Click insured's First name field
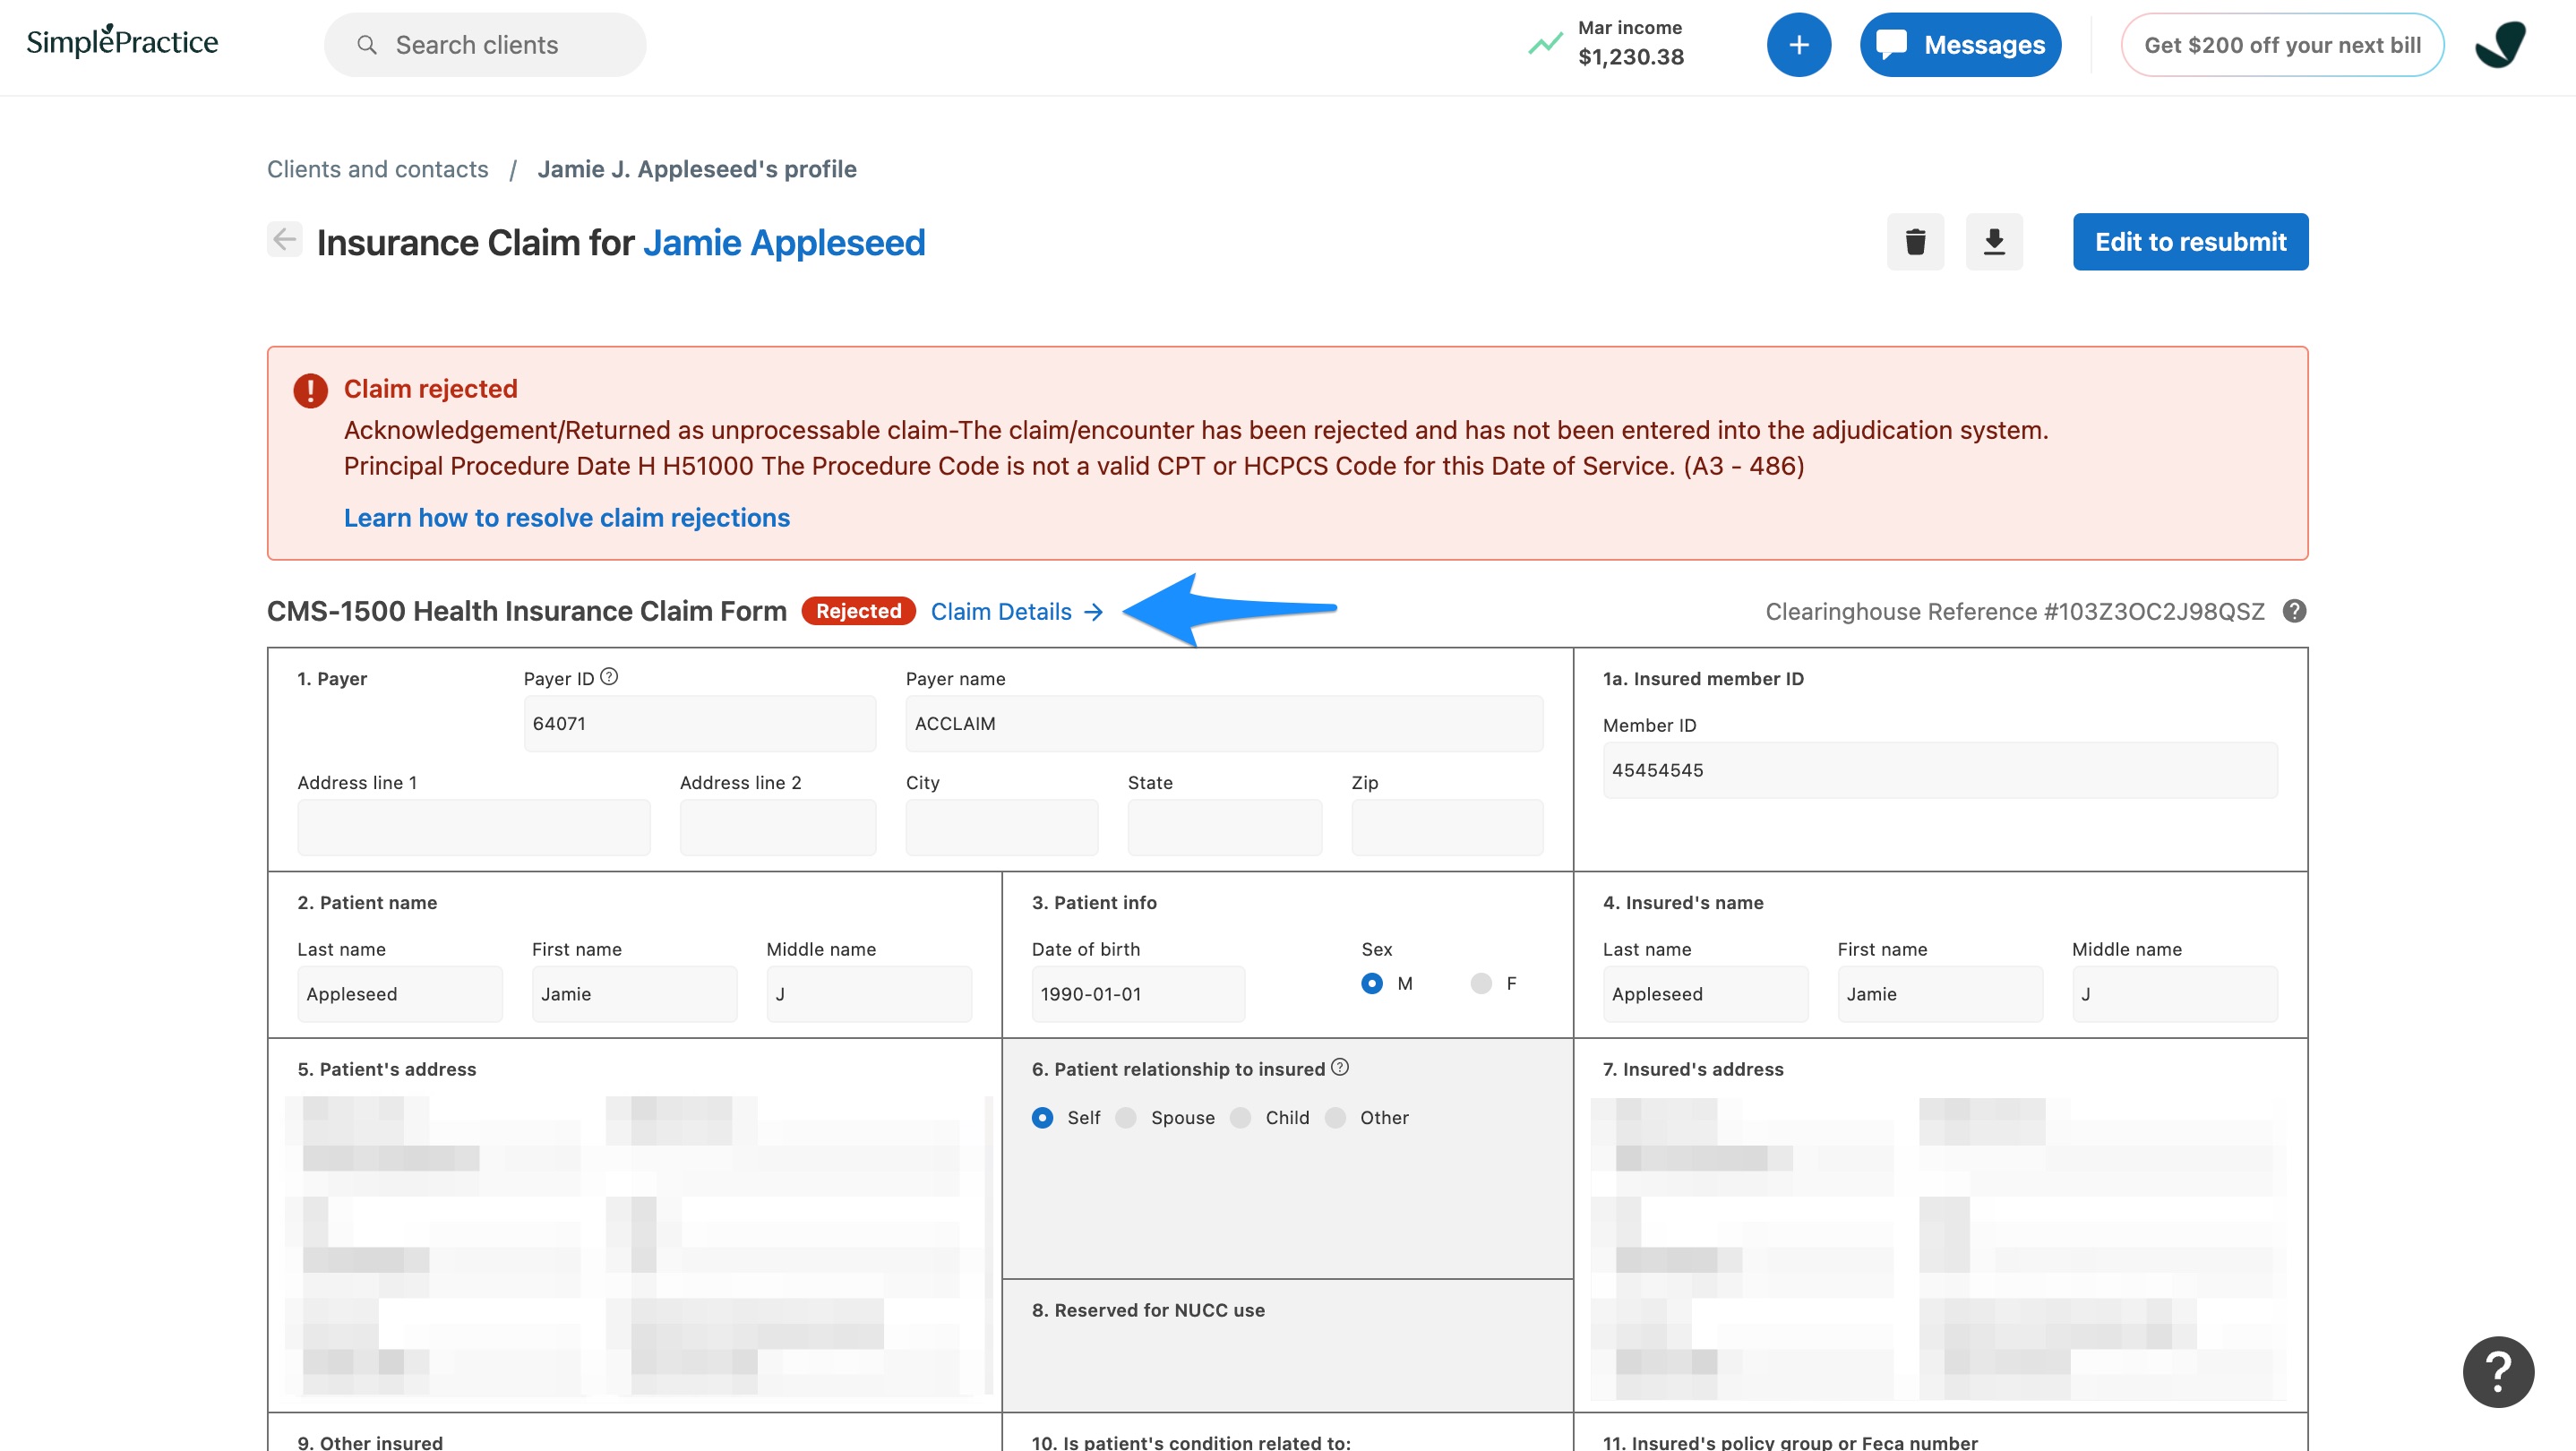 pyautogui.click(x=1940, y=994)
